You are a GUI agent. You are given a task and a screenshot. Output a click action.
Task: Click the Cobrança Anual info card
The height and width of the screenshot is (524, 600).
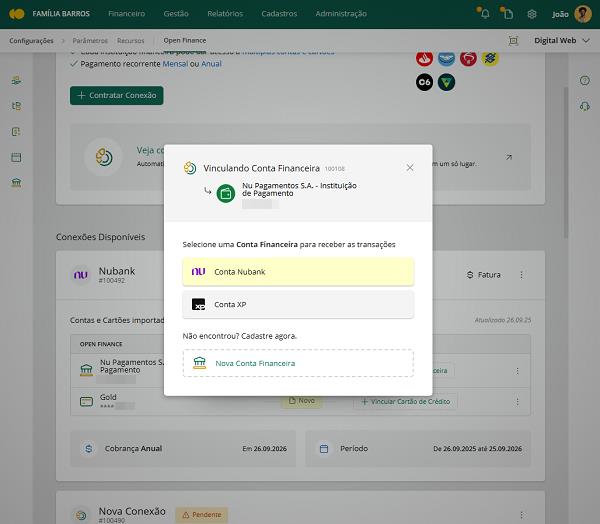[x=183, y=449]
